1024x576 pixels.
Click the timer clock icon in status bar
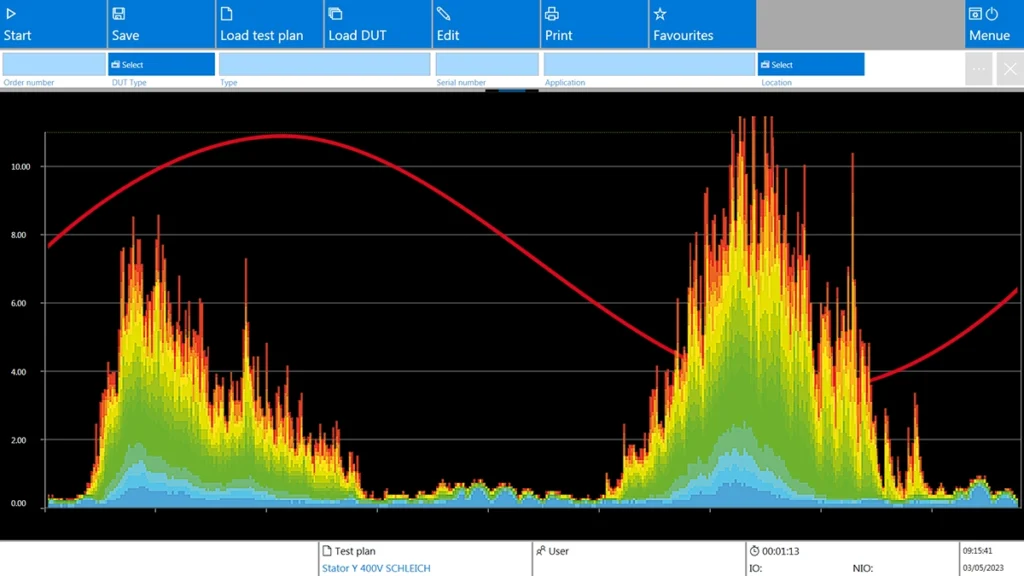pos(754,551)
